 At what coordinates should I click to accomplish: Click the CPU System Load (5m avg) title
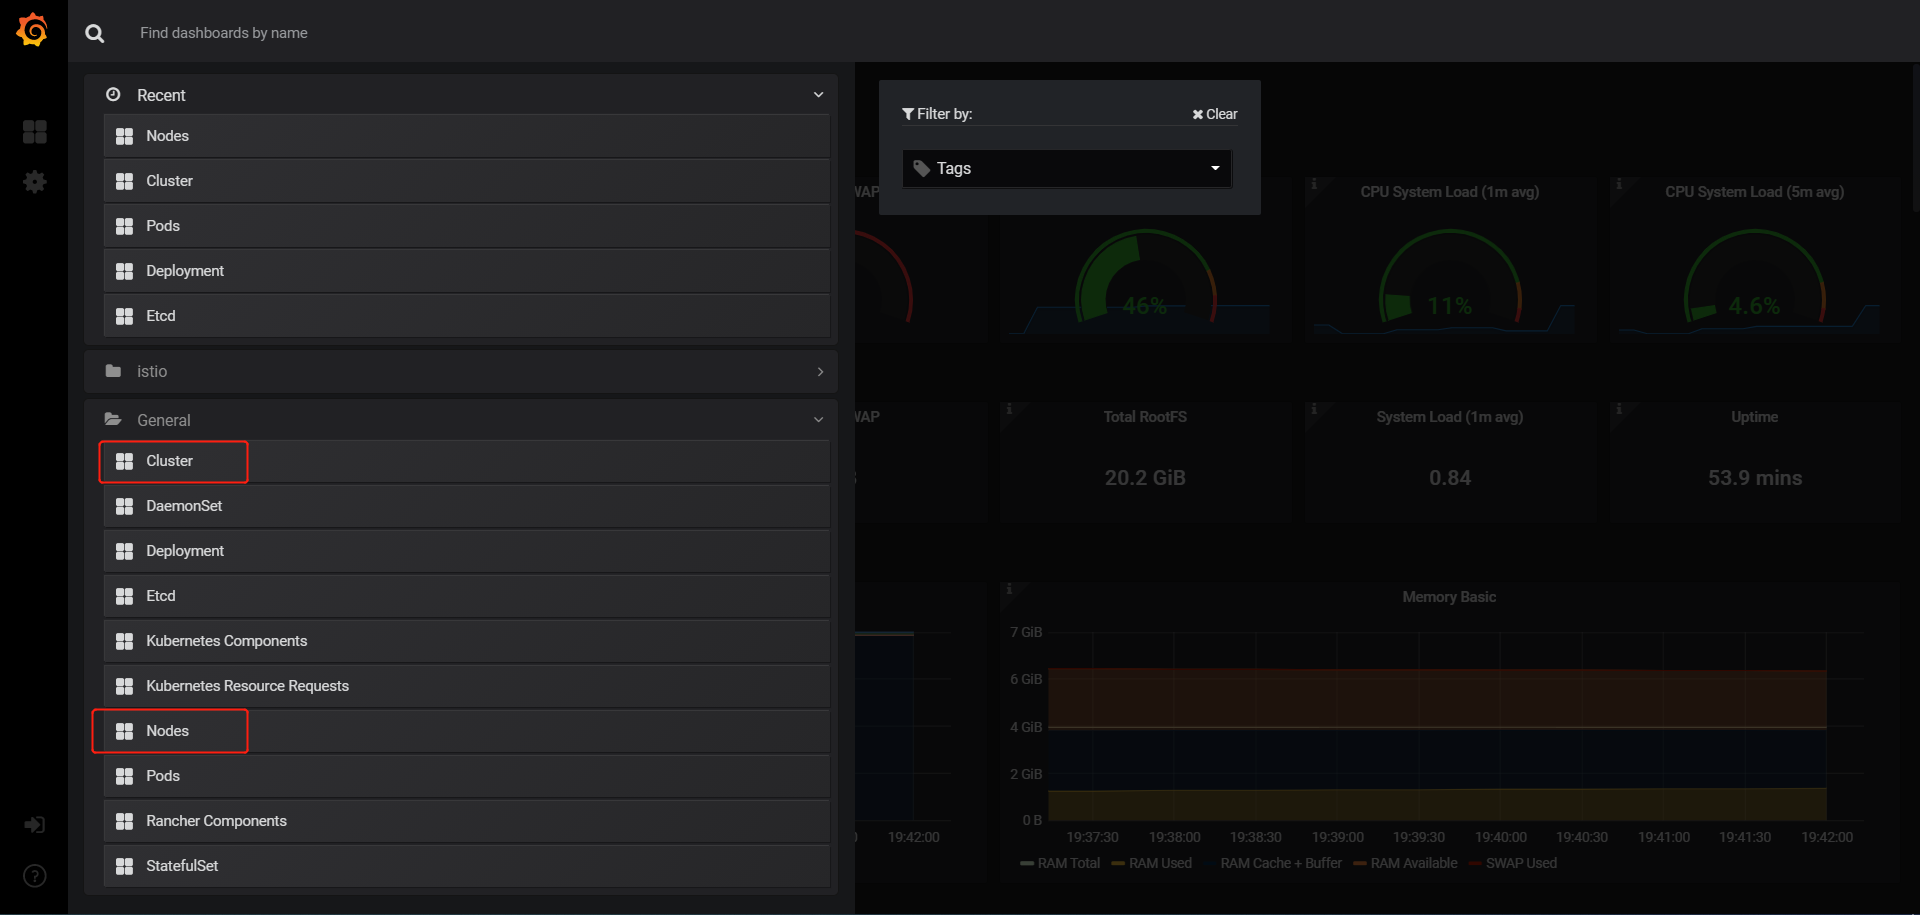1755,192
